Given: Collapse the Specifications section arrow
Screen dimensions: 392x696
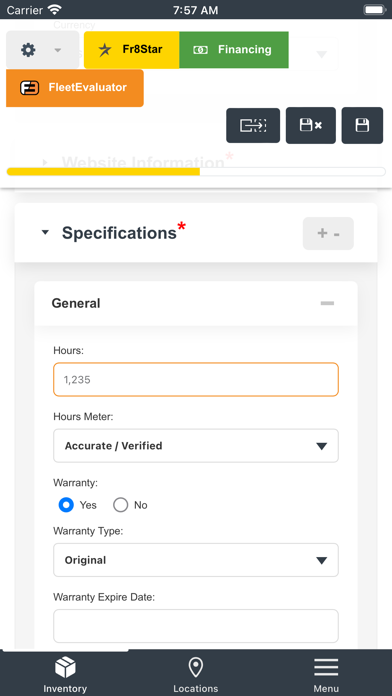Looking at the screenshot, I should [45, 233].
